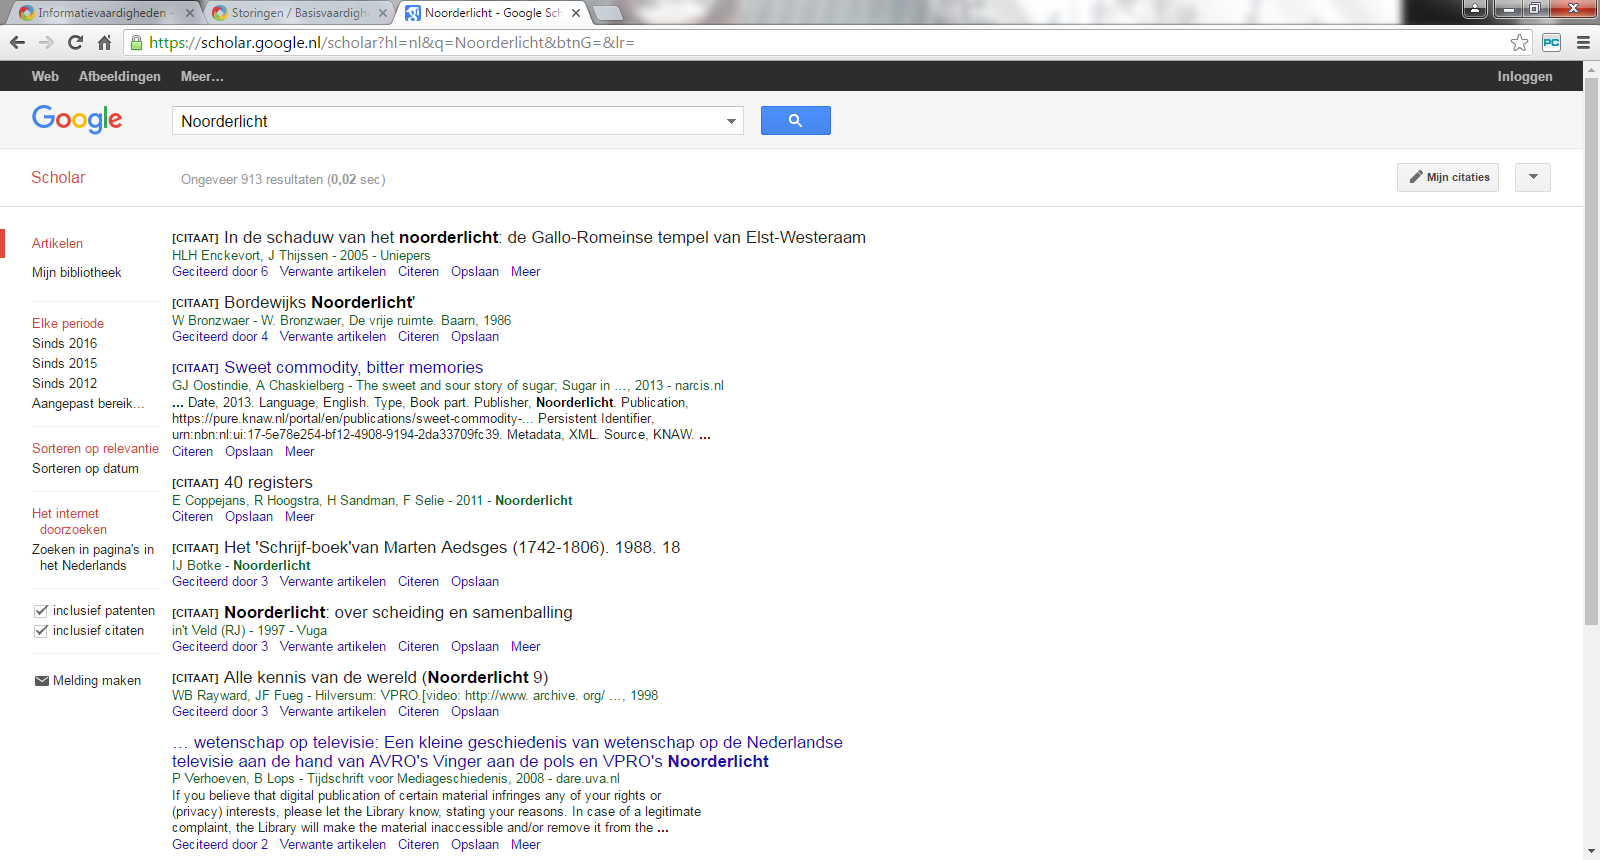Open the browser home page icon

(104, 42)
